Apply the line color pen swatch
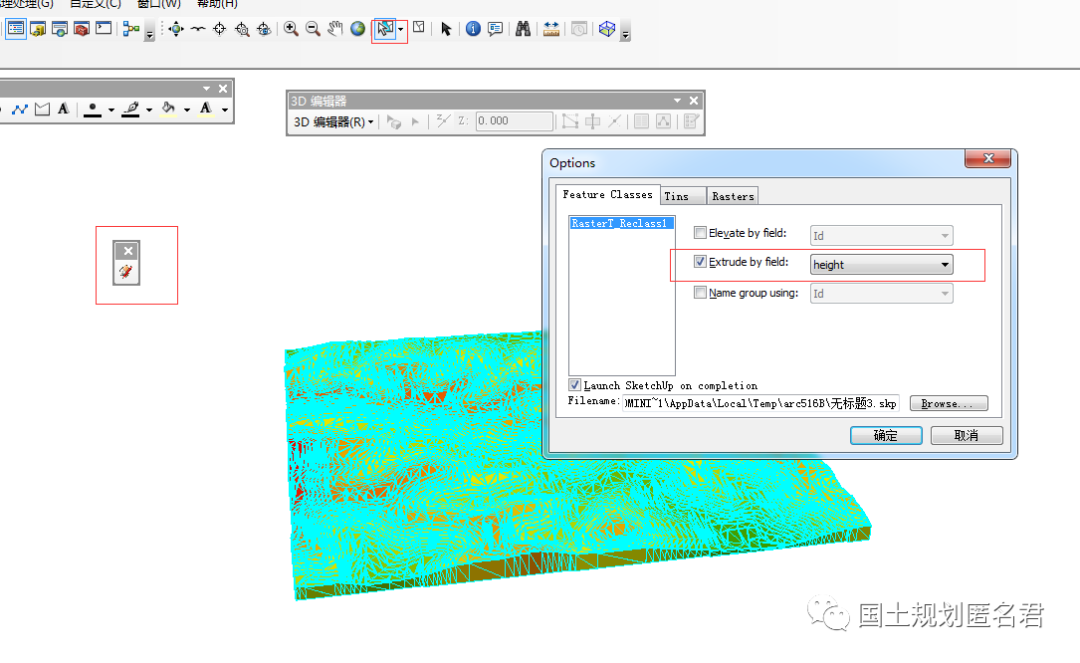 (x=131, y=109)
